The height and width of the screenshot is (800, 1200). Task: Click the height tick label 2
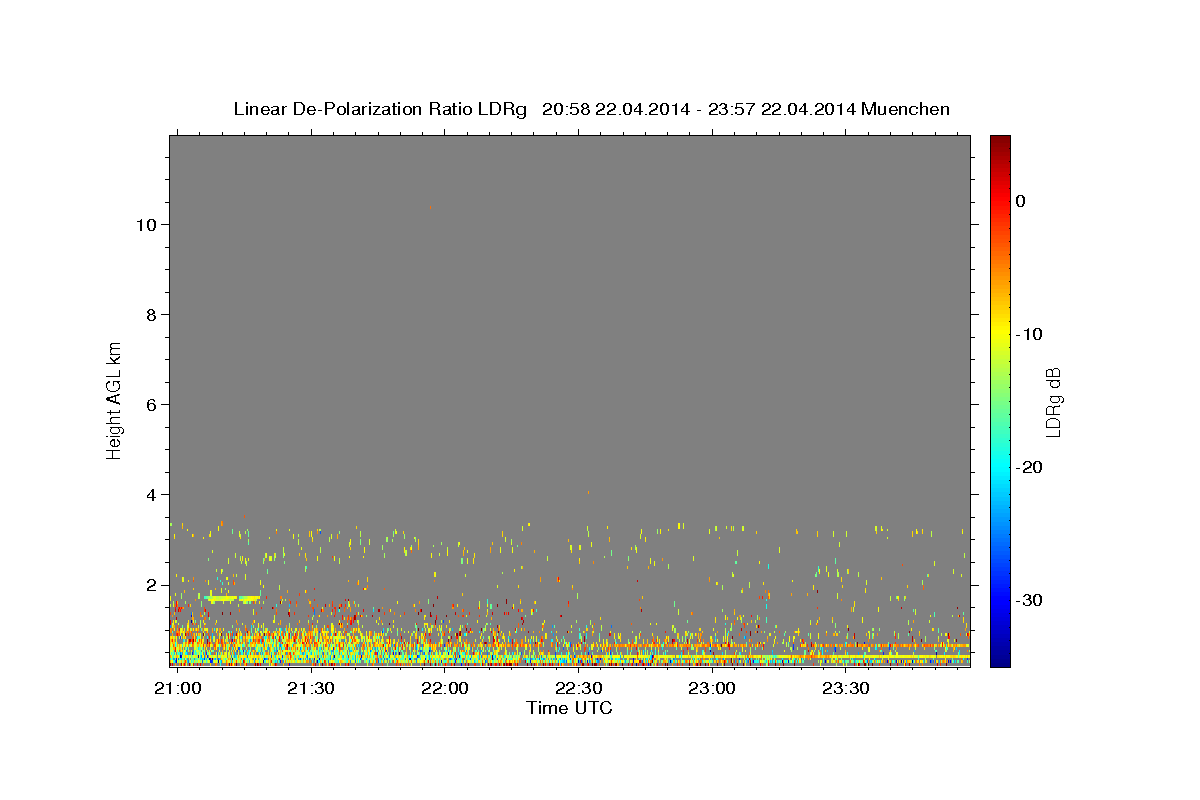pyautogui.click(x=152, y=585)
